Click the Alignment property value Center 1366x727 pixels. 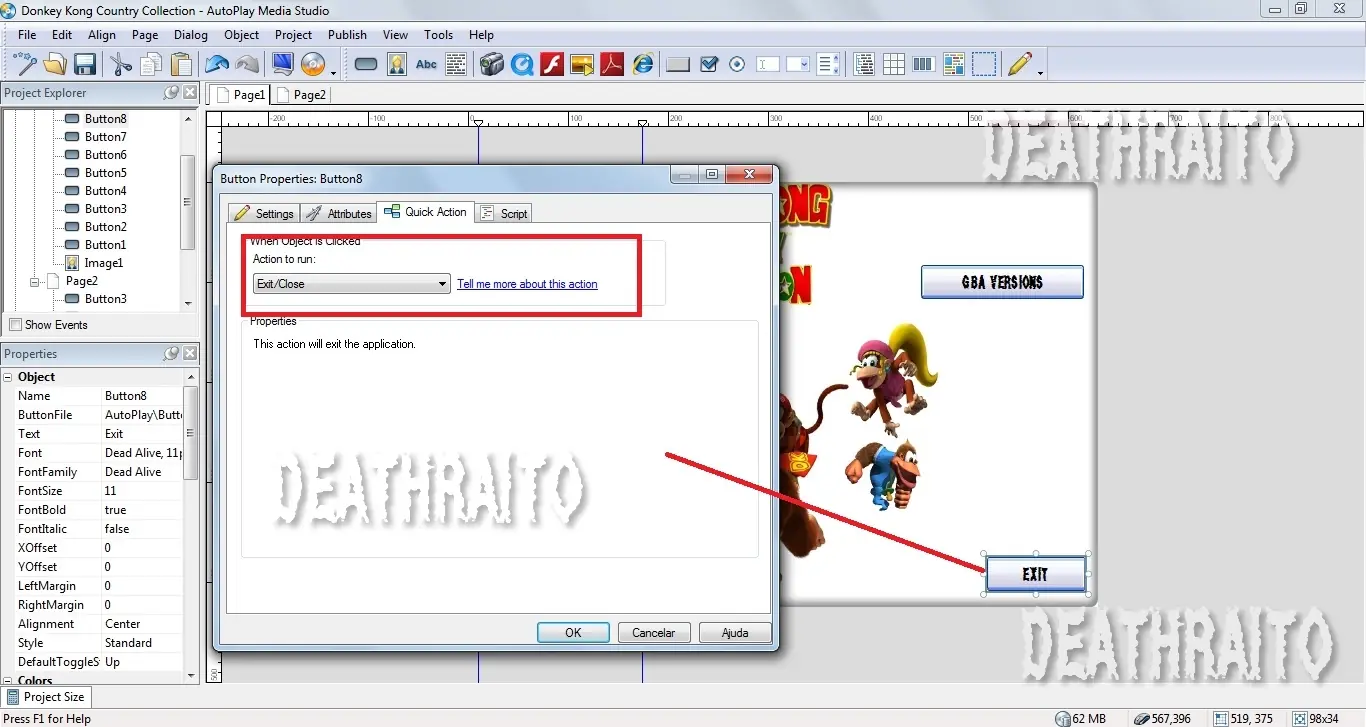pyautogui.click(x=142, y=624)
